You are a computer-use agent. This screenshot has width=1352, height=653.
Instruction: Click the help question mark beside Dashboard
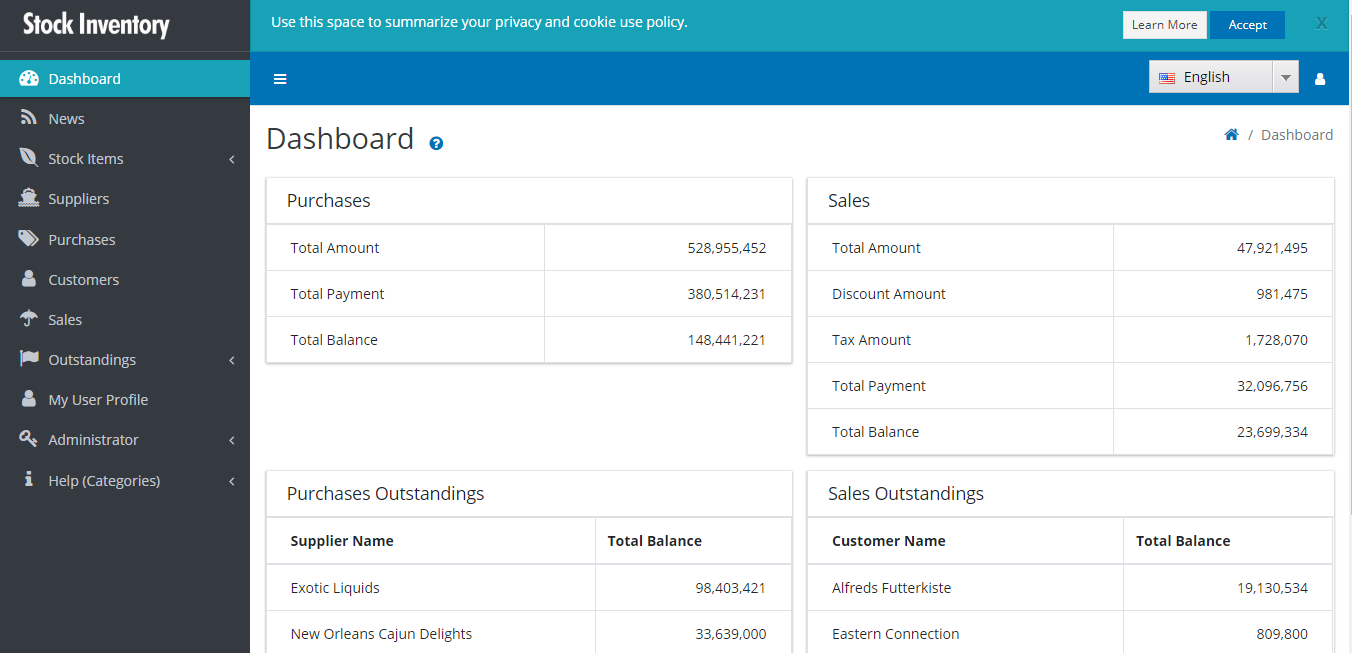[x=435, y=144]
